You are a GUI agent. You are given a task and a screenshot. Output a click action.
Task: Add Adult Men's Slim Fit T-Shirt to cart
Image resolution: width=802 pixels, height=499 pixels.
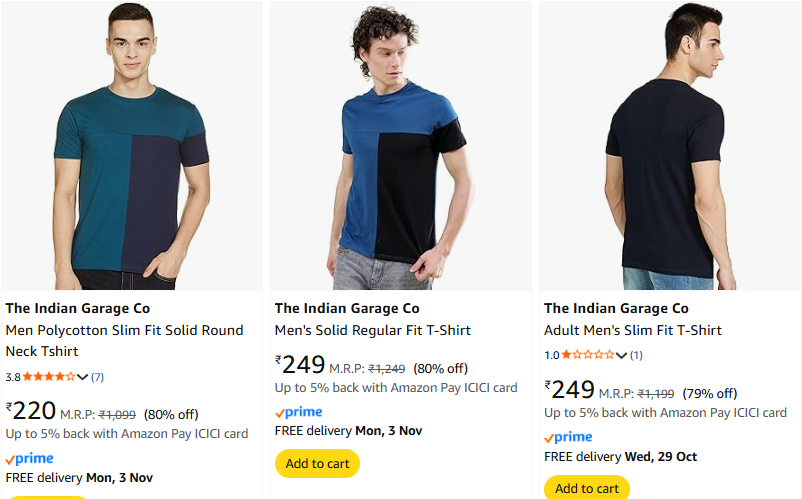point(587,488)
